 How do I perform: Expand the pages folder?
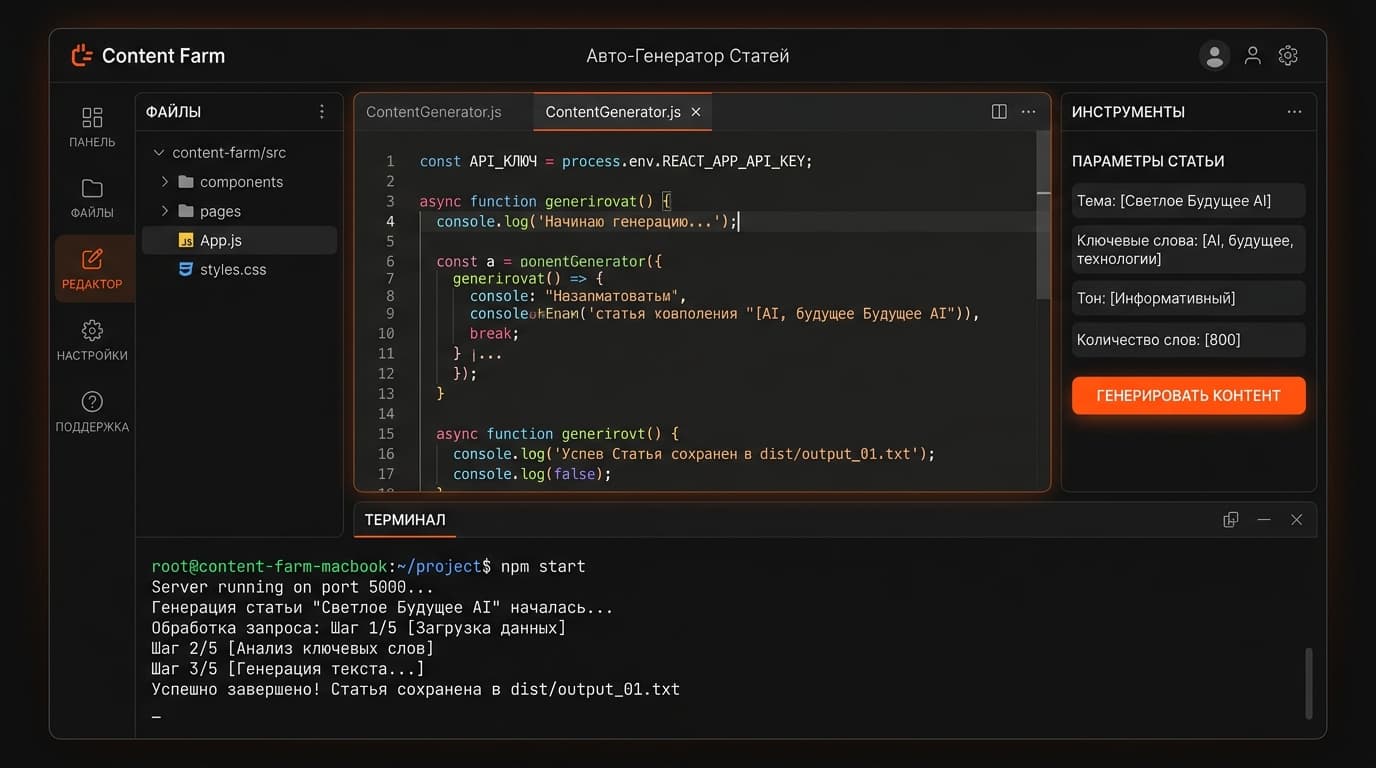click(165, 211)
